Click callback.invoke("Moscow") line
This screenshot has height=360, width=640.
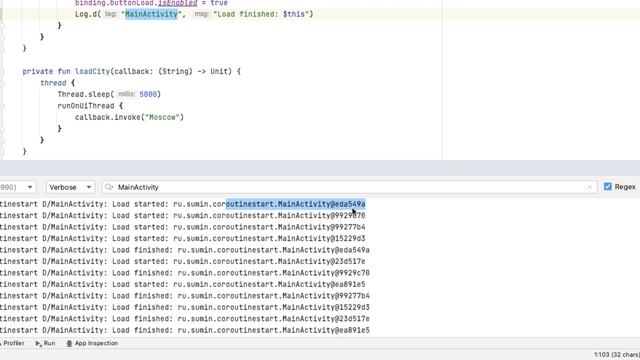pos(129,117)
